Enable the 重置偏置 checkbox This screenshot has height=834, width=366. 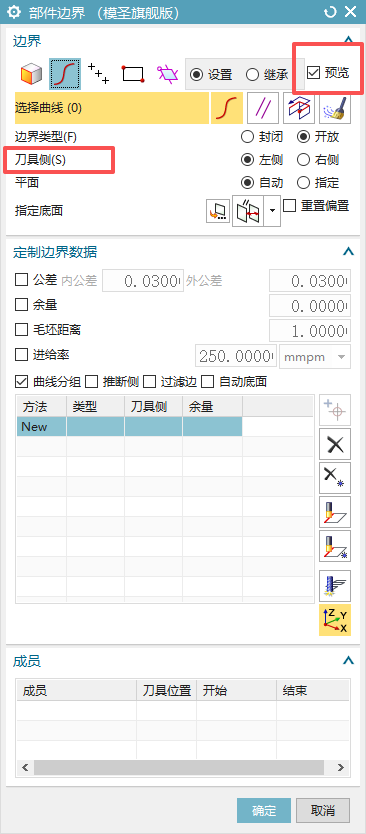click(289, 205)
